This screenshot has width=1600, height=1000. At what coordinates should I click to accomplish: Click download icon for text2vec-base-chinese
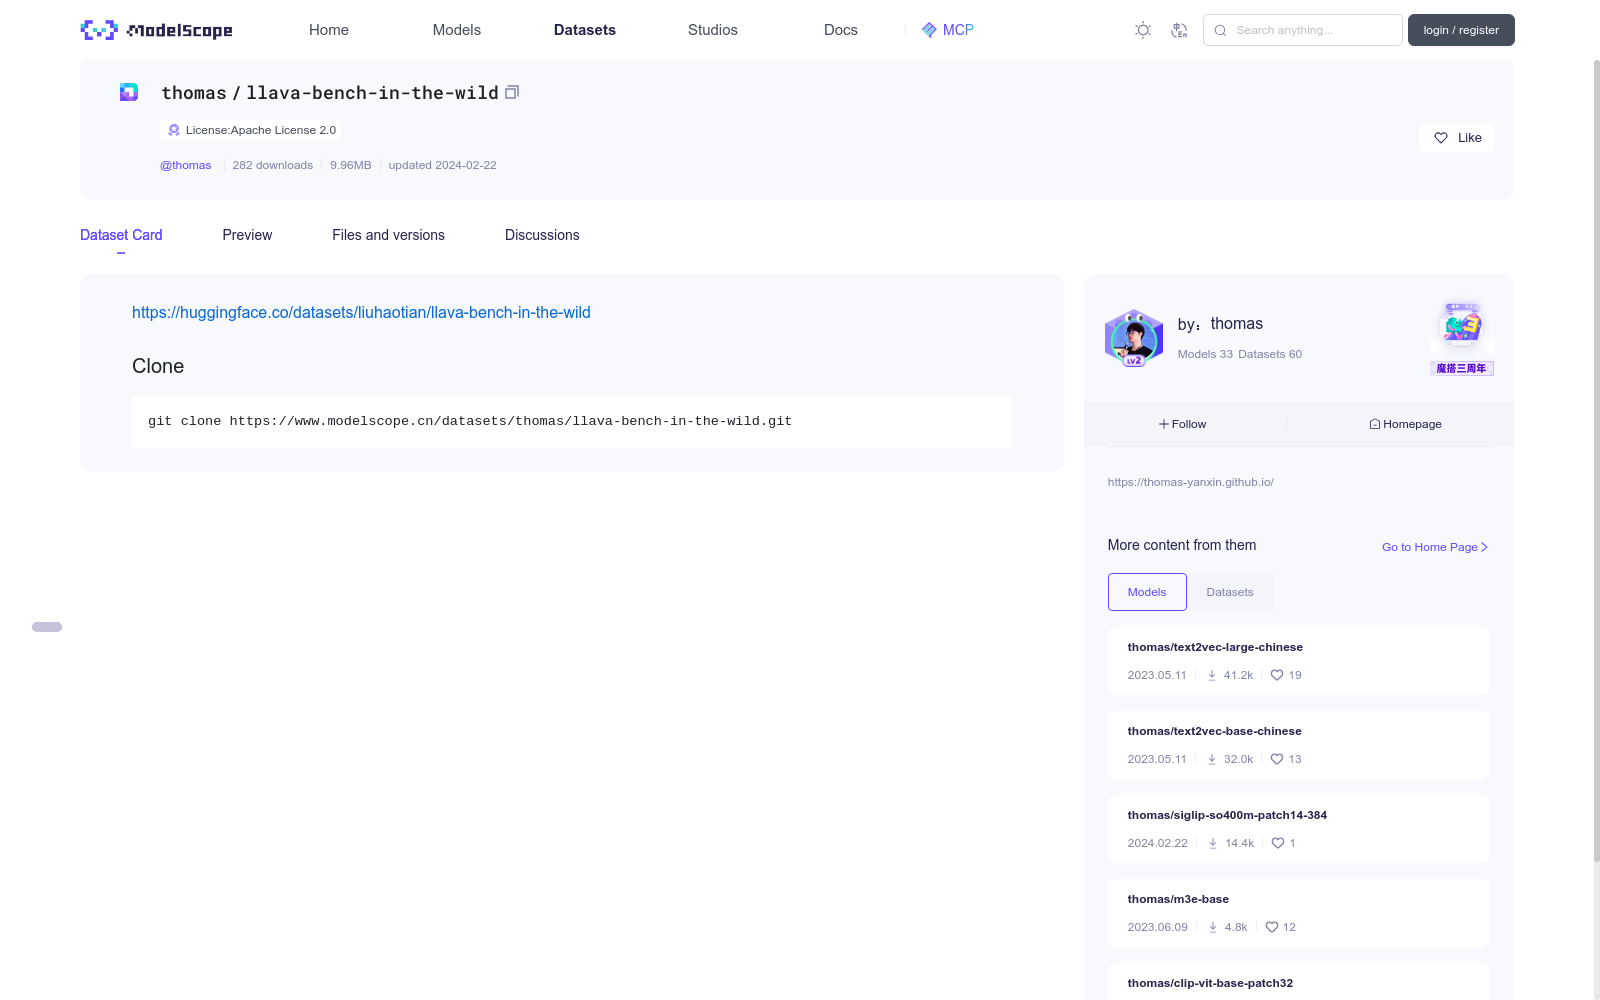(x=1212, y=759)
